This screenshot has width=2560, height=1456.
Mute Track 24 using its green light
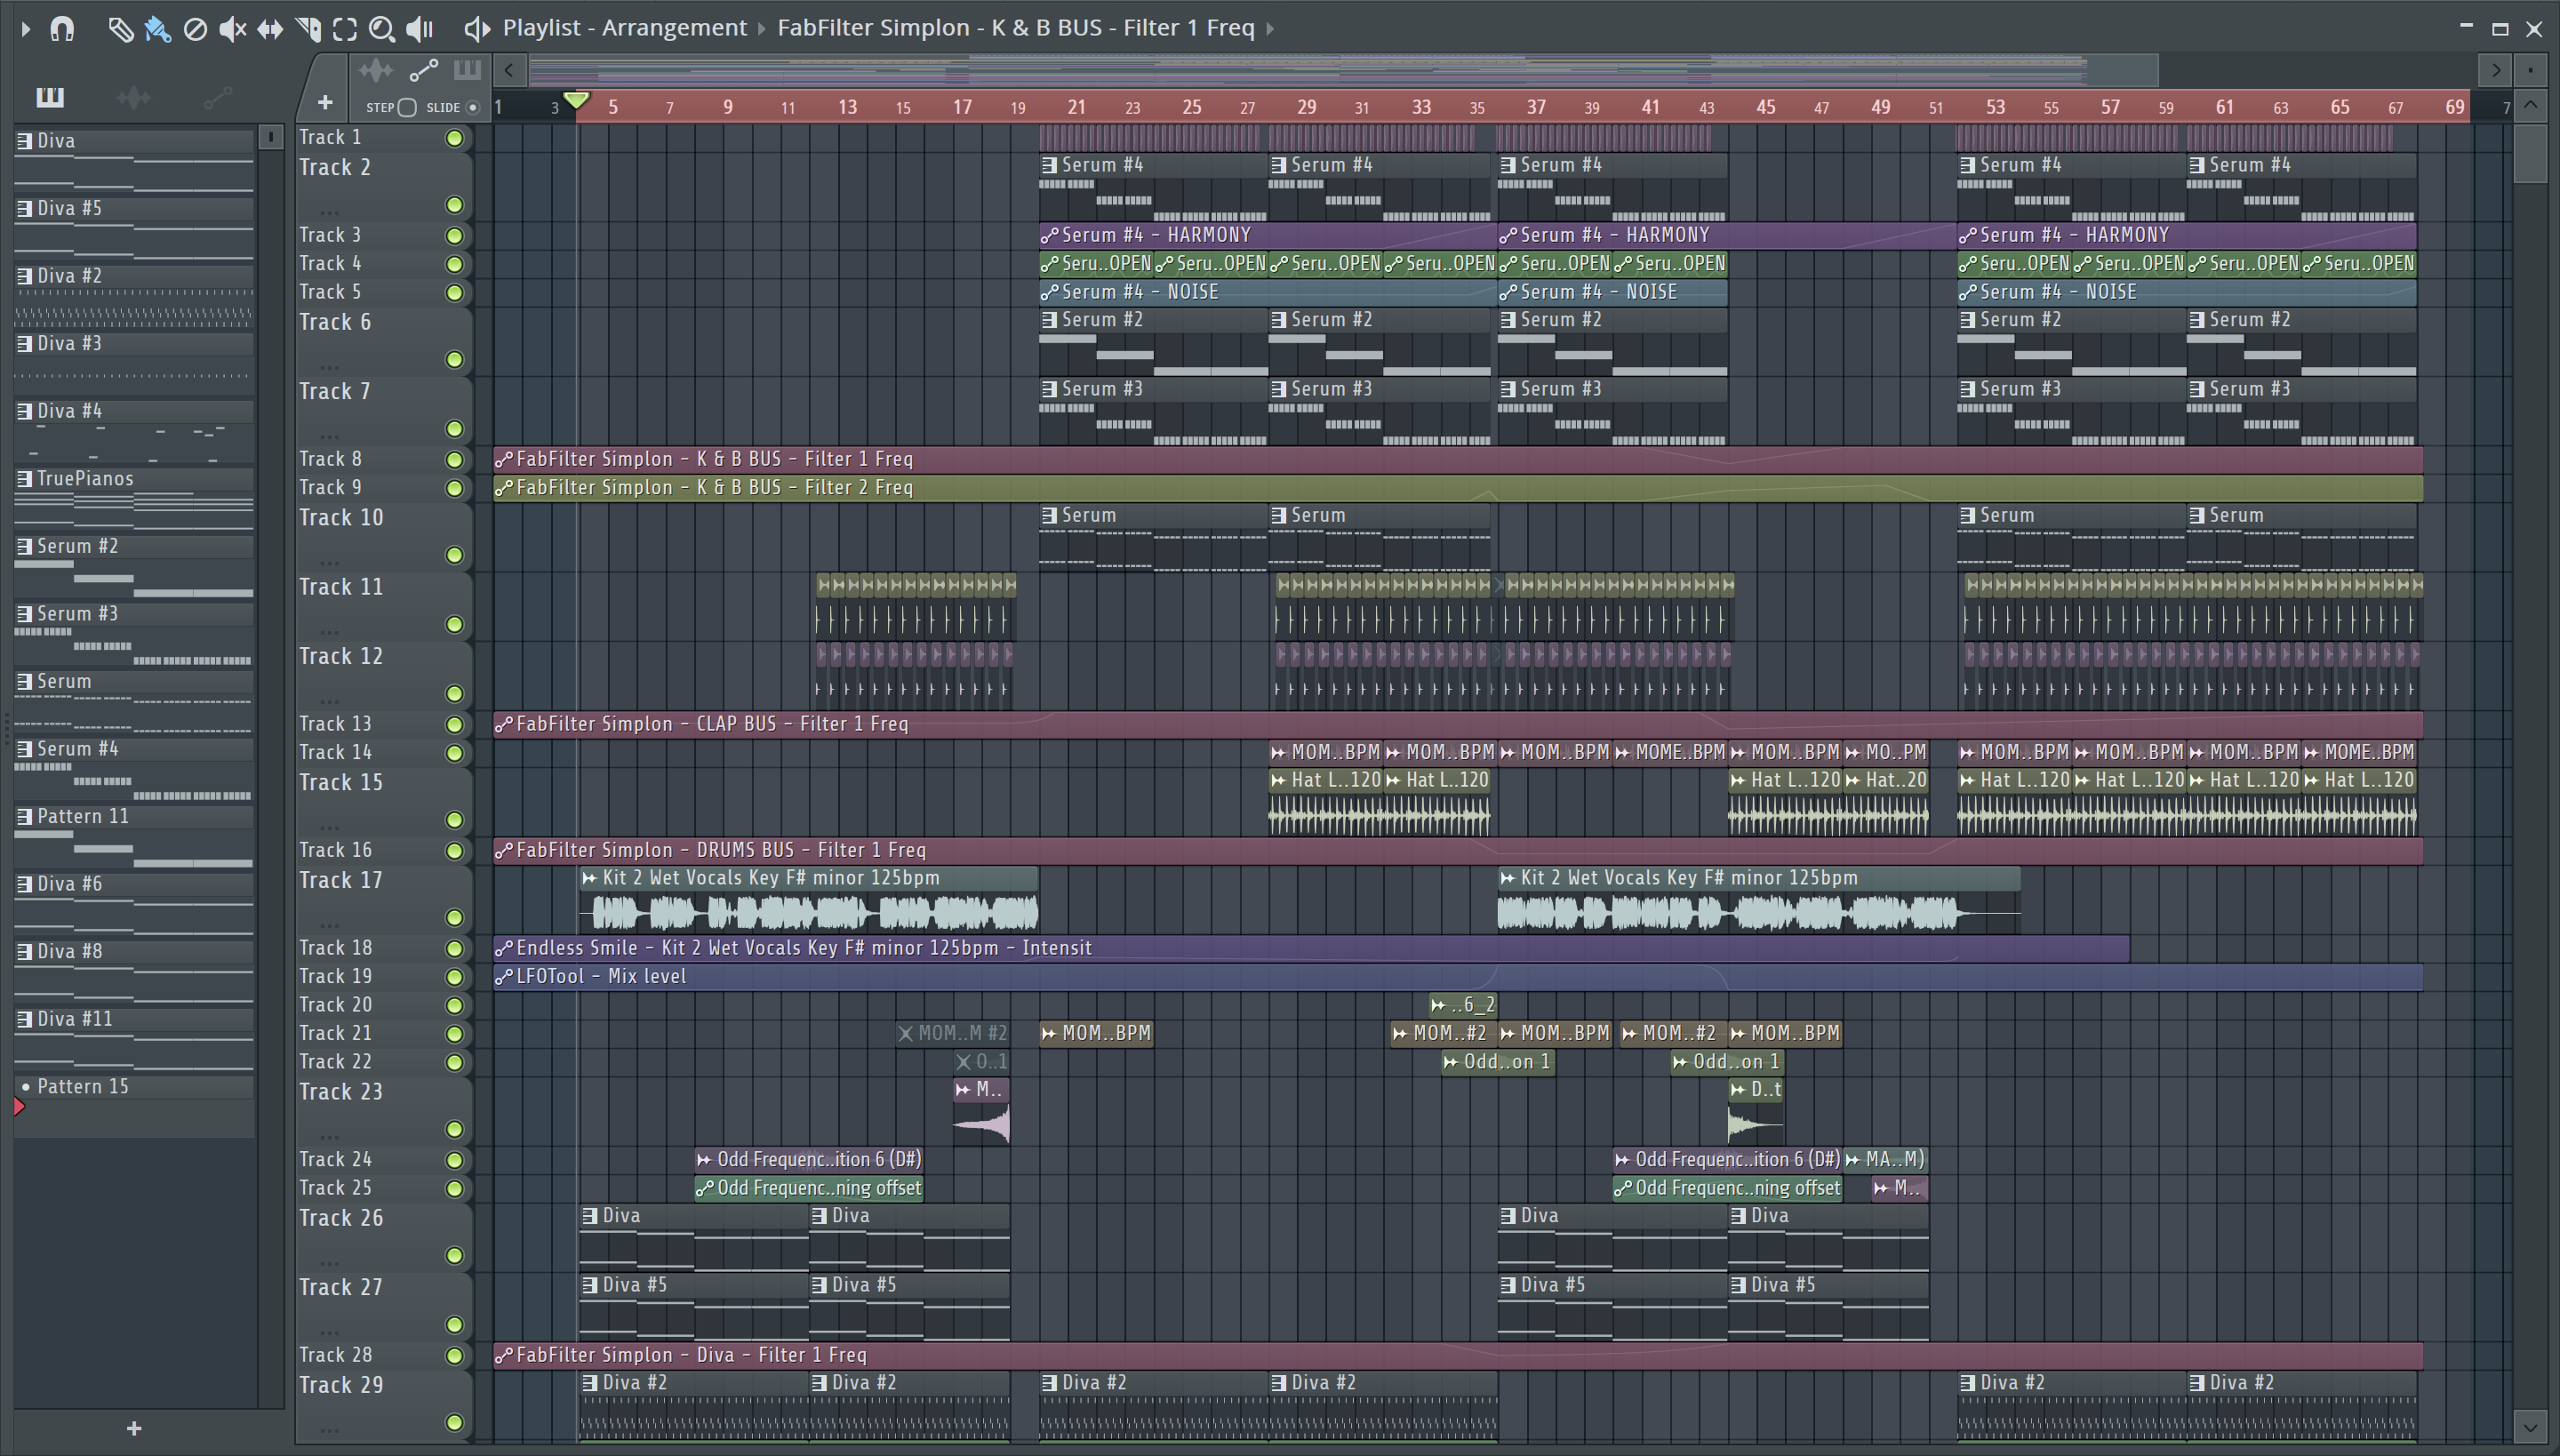[x=454, y=1160]
